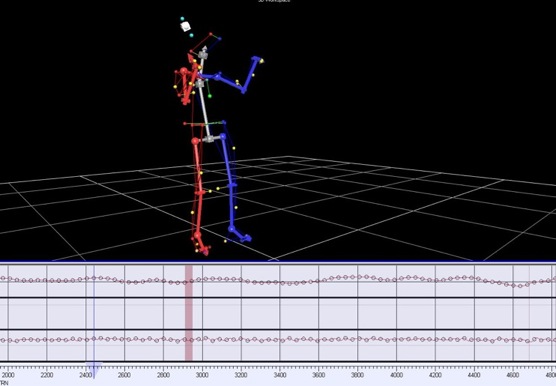Pick the green marker near the chest
The image size is (556, 386).
pos(210,96)
